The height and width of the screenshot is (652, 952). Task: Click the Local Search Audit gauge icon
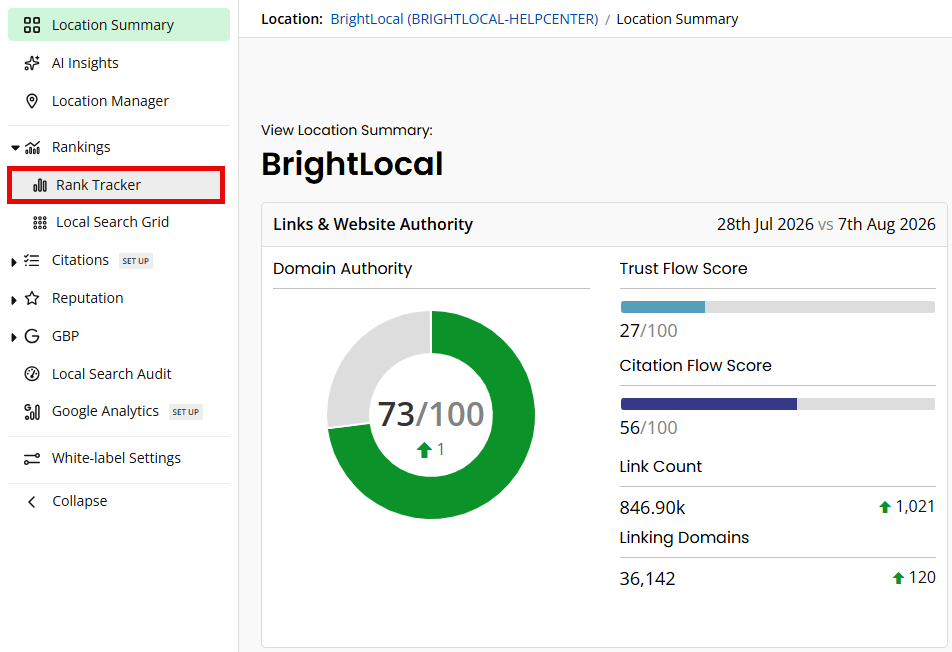32,374
